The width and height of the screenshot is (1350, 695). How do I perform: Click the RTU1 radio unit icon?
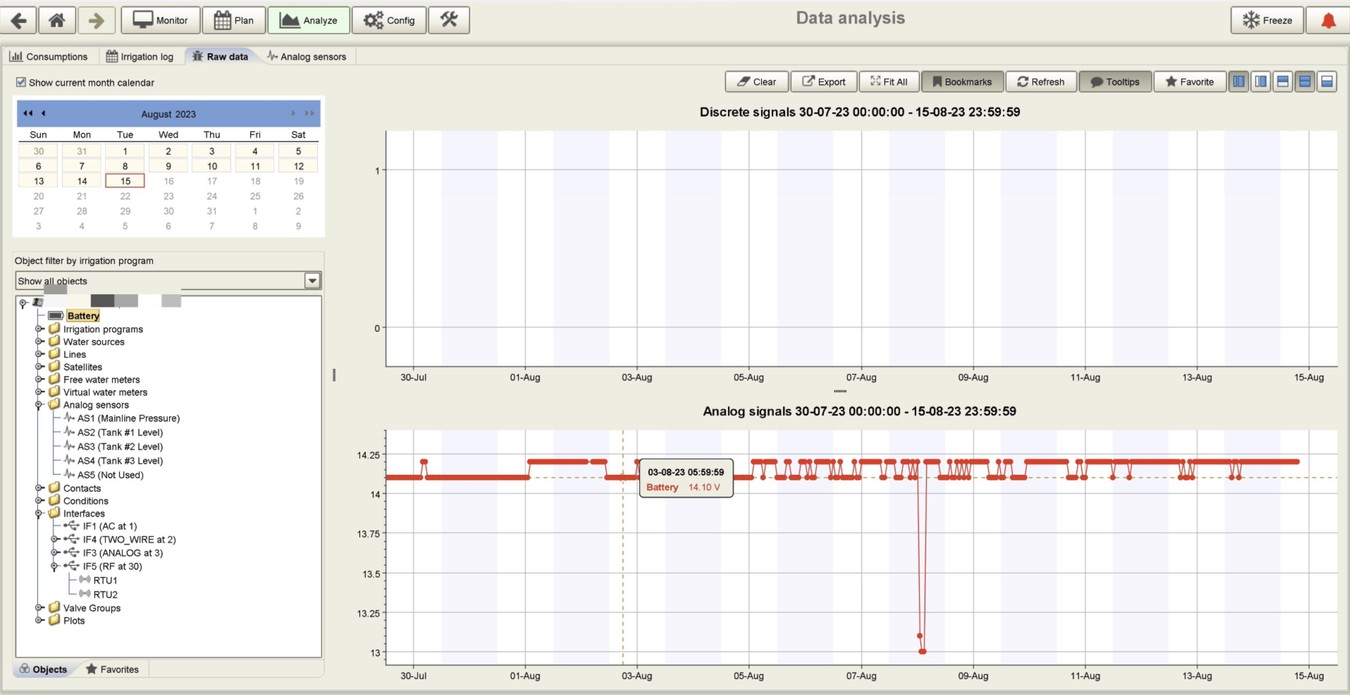85,580
